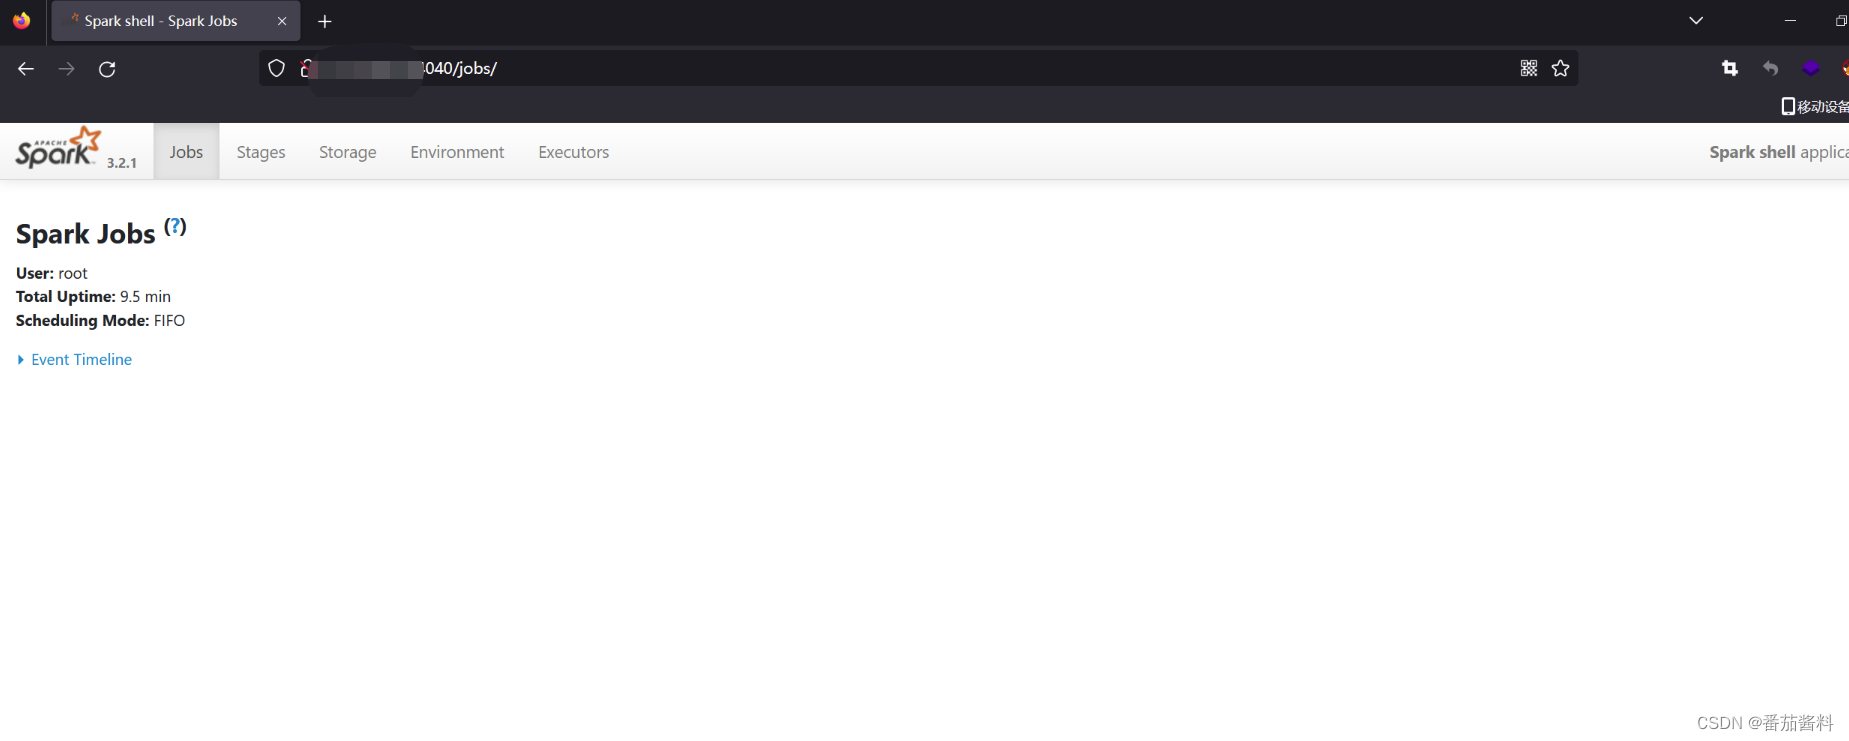
Task: Click the 'Total Uptime: 9.5 min' text
Action: point(93,297)
